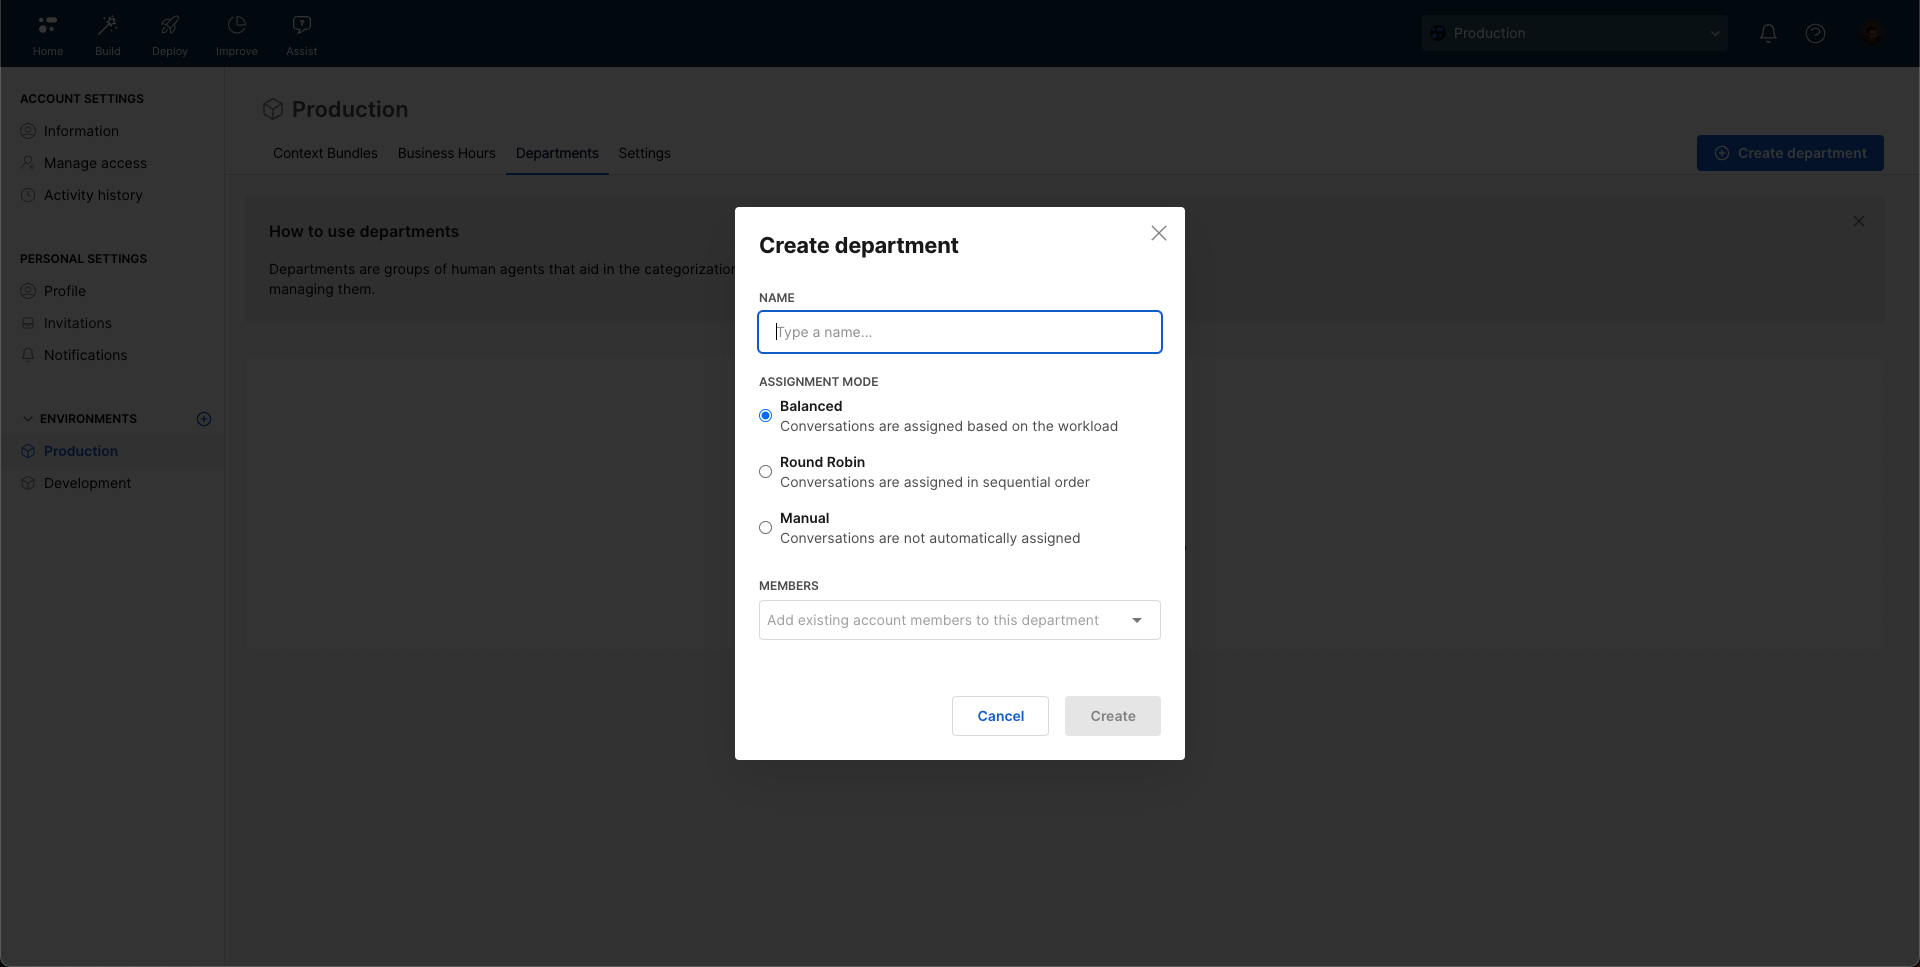Open notifications bell icon in header
This screenshot has width=1920, height=967.
point(1768,33)
